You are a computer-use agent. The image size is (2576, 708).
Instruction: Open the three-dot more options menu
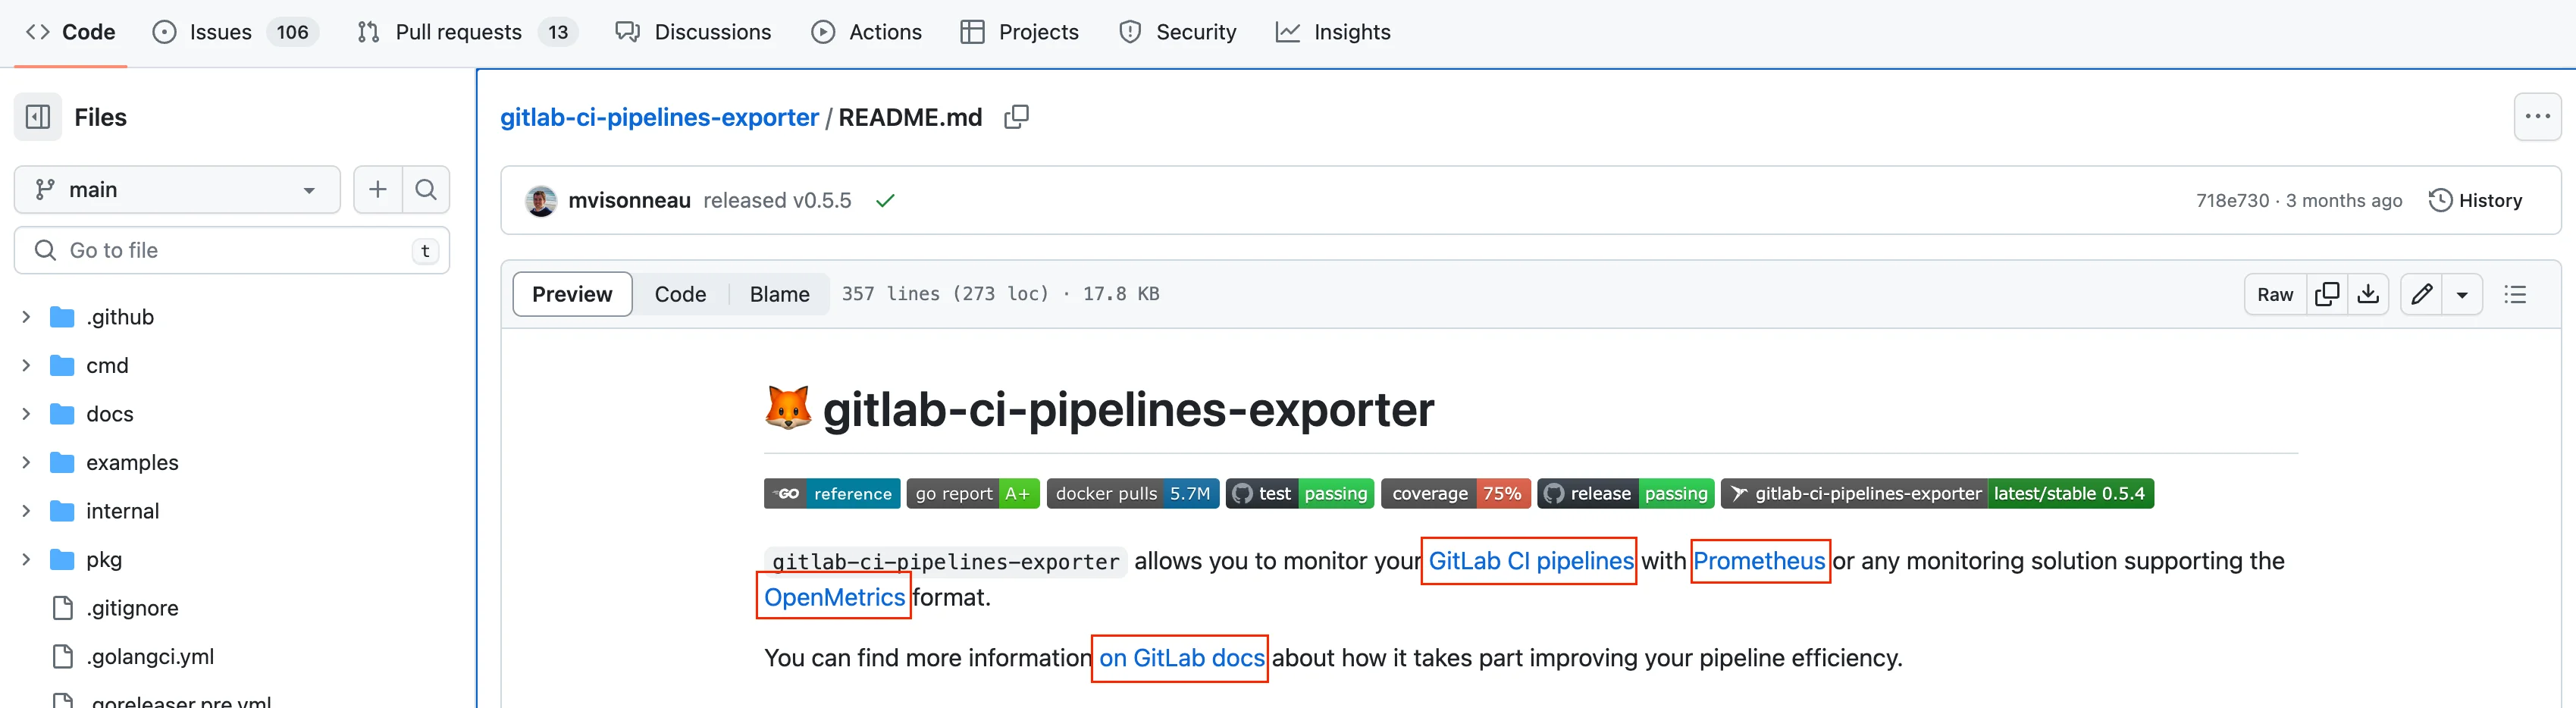pyautogui.click(x=2537, y=117)
